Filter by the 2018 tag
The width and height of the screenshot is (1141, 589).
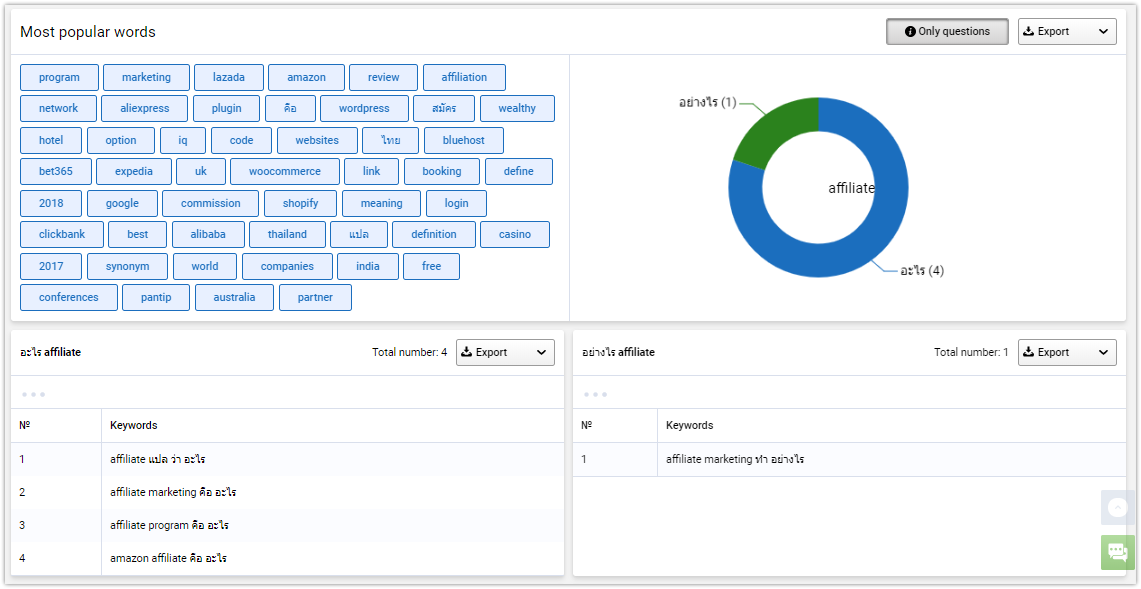[51, 204]
